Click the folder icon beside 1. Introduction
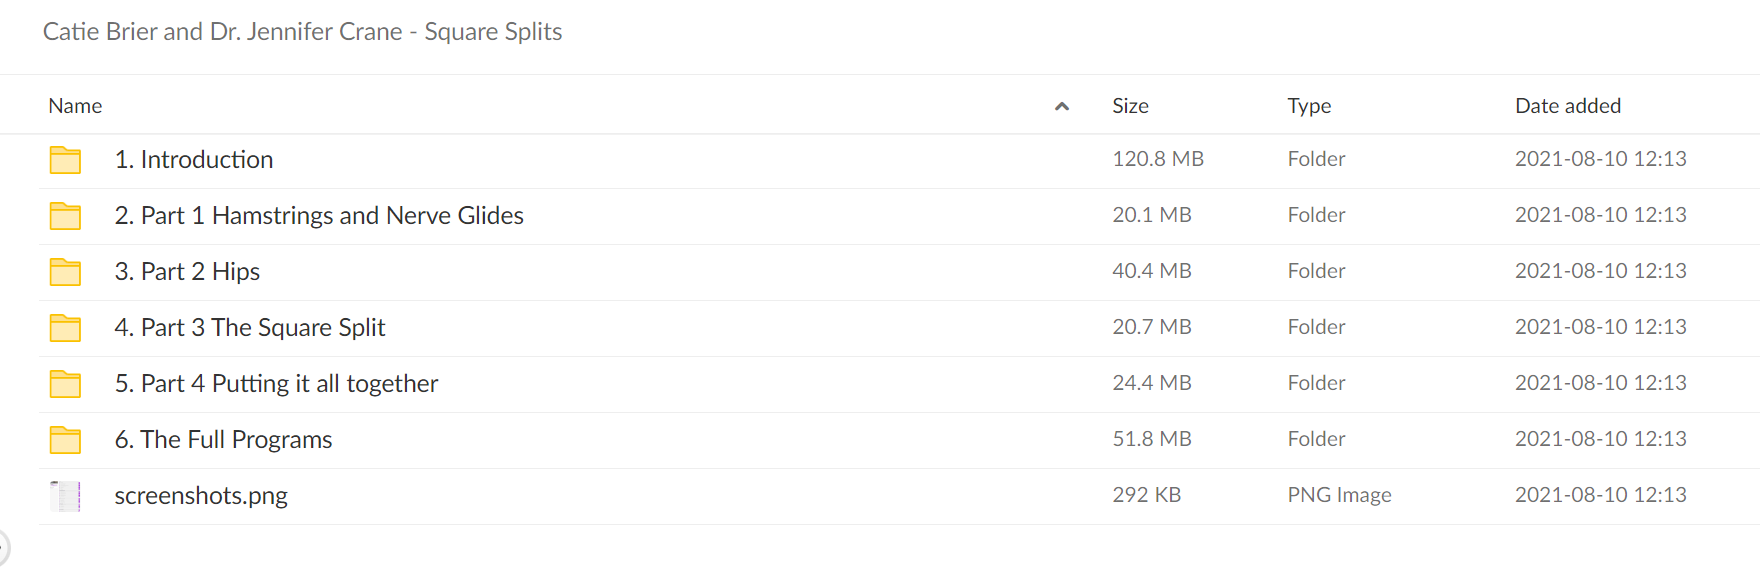This screenshot has width=1760, height=574. (x=65, y=160)
